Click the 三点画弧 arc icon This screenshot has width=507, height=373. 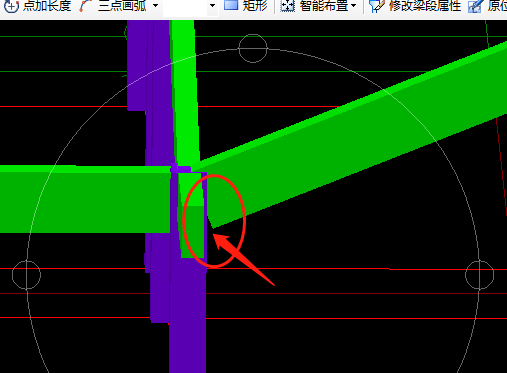tap(85, 6)
